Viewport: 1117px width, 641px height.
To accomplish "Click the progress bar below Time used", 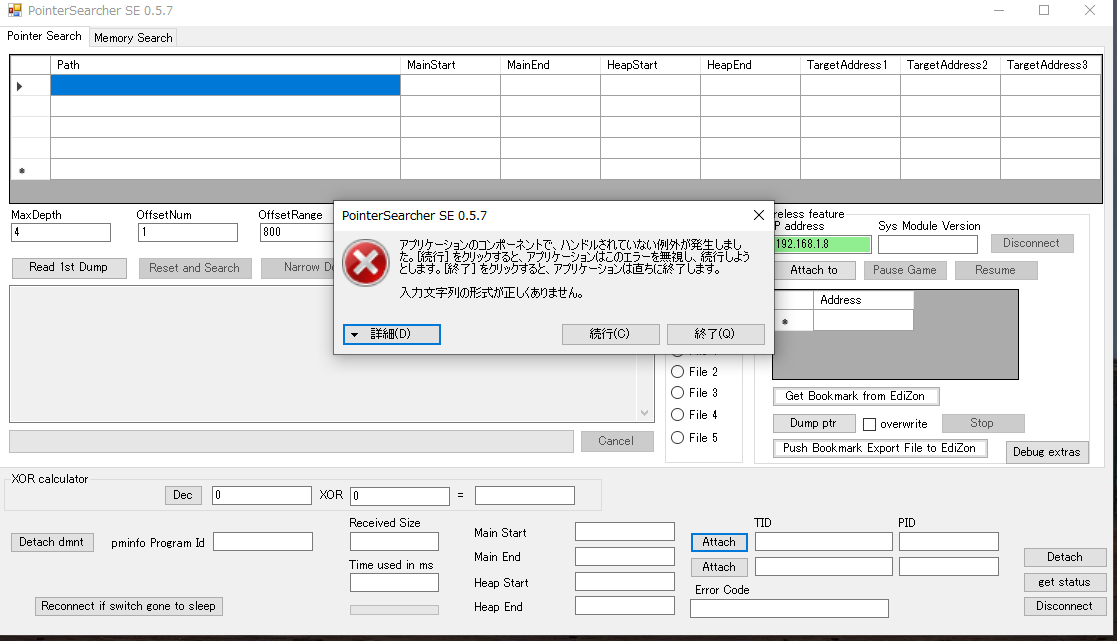I will (x=394, y=610).
